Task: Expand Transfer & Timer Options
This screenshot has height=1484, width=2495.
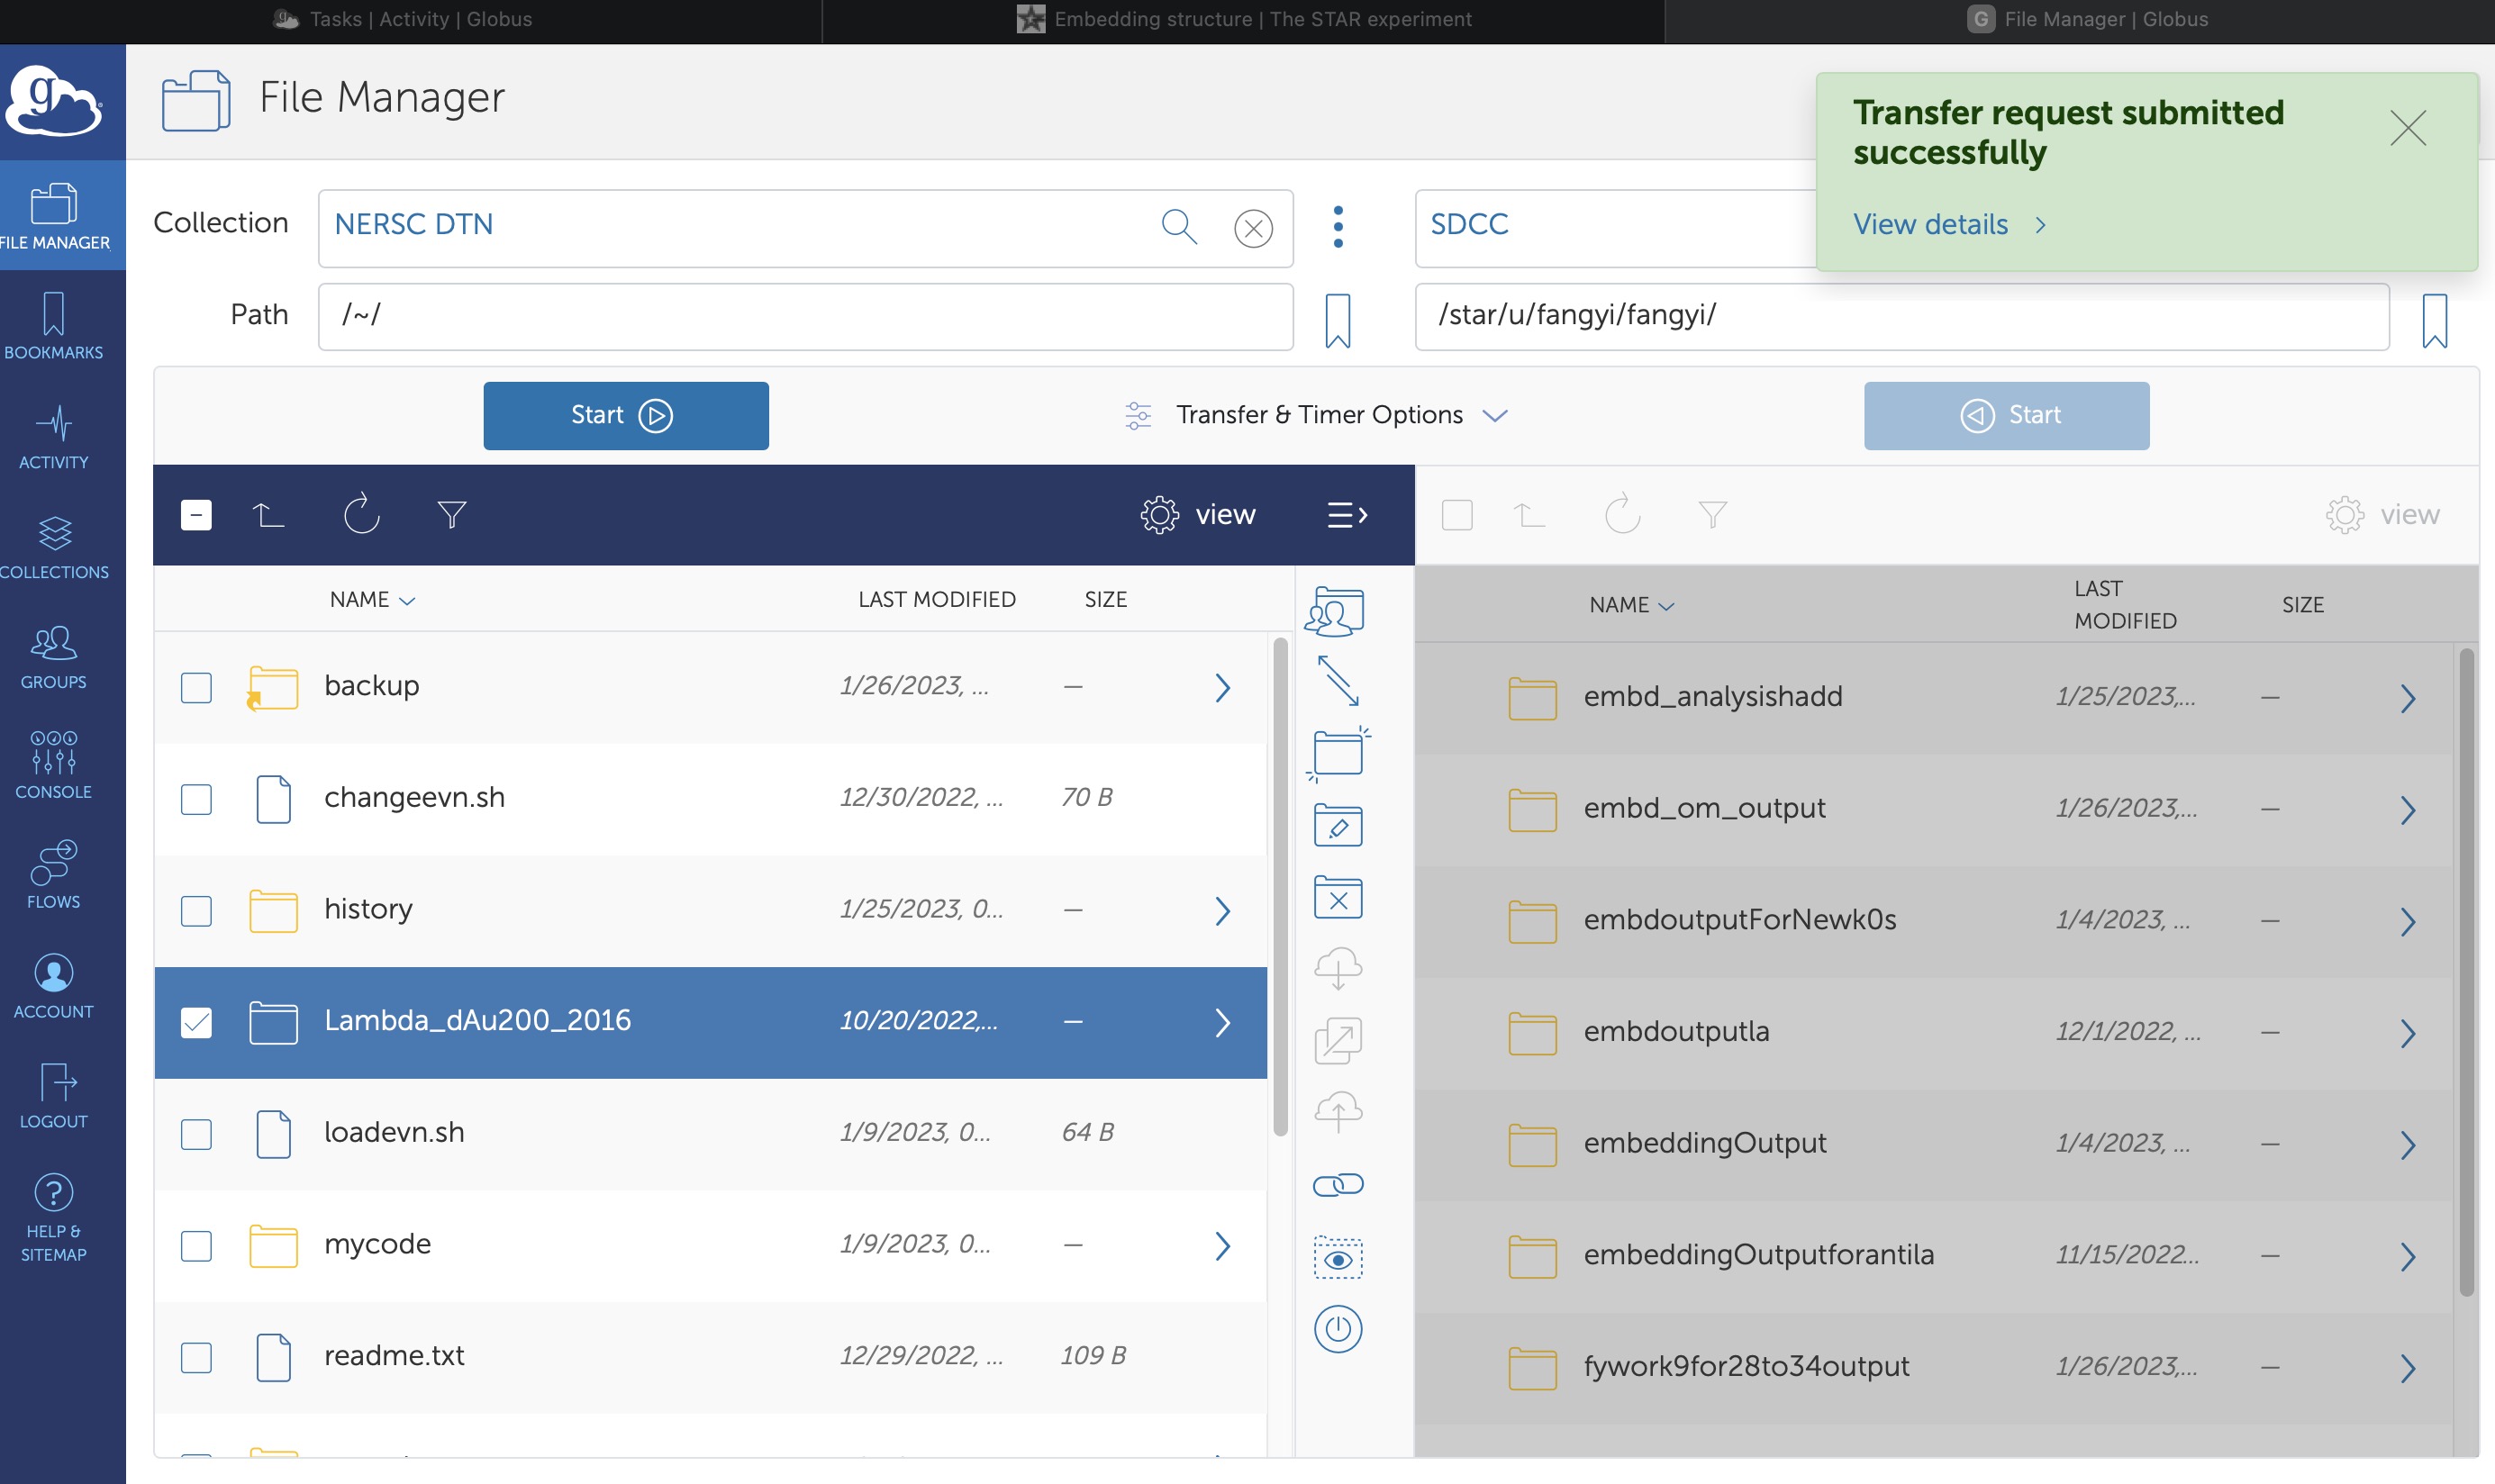Action: 1318,415
